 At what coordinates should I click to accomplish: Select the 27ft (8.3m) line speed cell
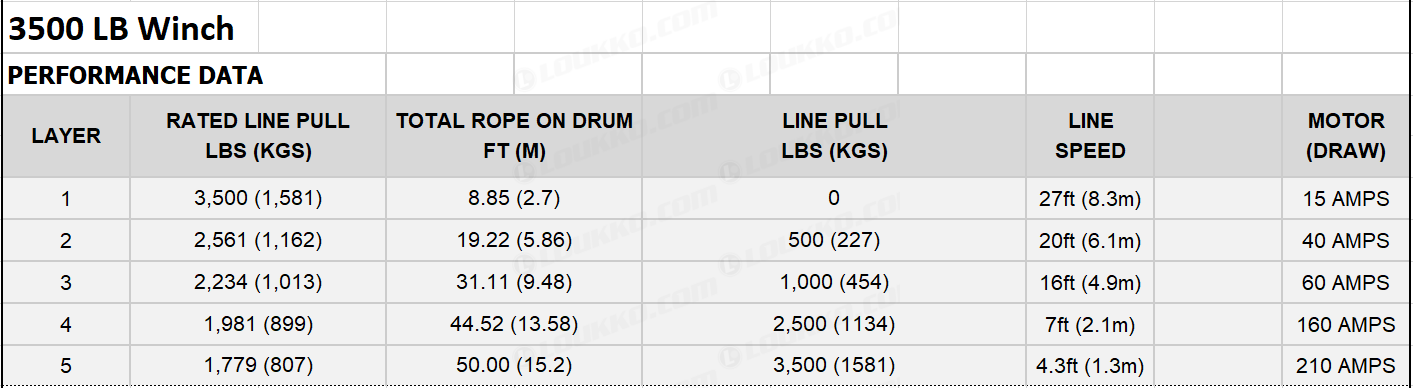pos(1090,199)
